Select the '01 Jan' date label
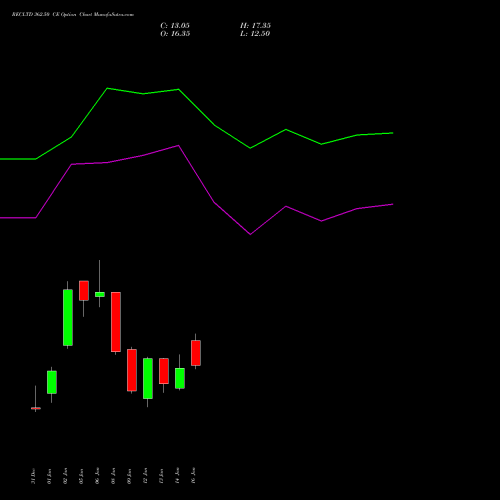500x500 pixels. point(49,476)
